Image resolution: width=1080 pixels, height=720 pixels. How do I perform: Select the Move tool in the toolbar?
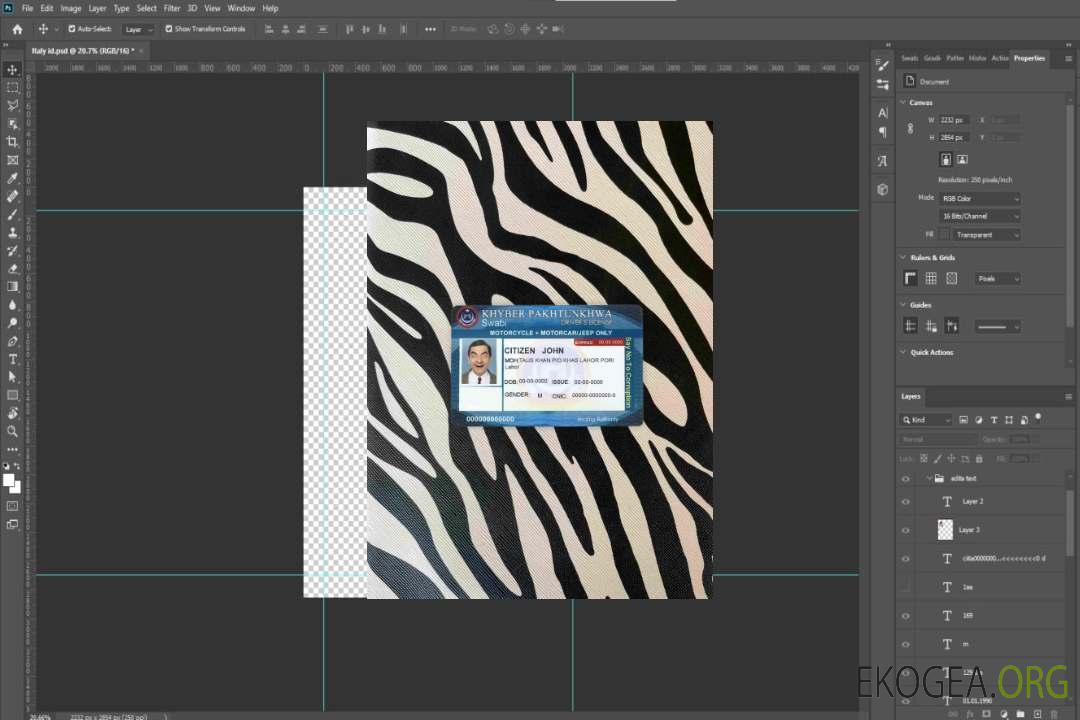(x=12, y=70)
